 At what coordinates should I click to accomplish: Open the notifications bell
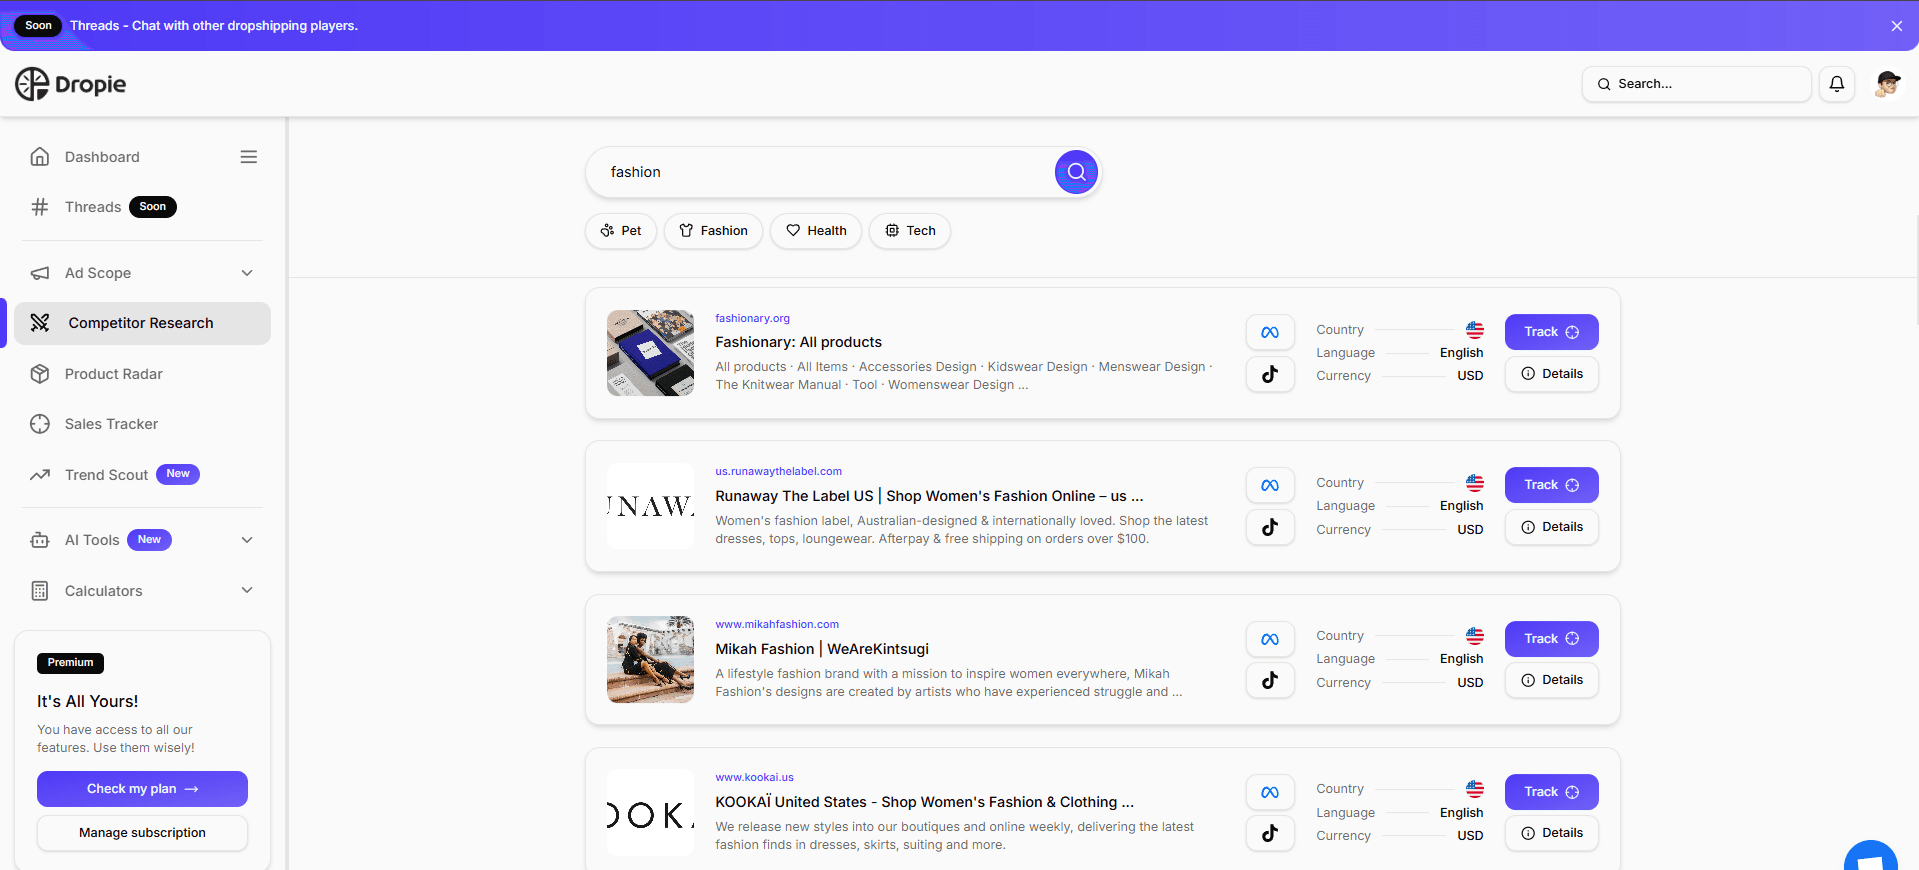(1837, 84)
